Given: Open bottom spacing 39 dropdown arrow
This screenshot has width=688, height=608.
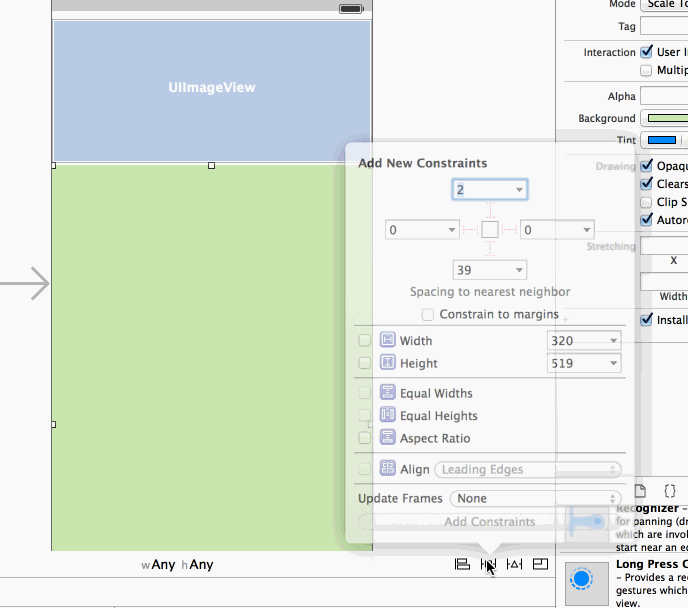Looking at the screenshot, I should pyautogui.click(x=519, y=270).
